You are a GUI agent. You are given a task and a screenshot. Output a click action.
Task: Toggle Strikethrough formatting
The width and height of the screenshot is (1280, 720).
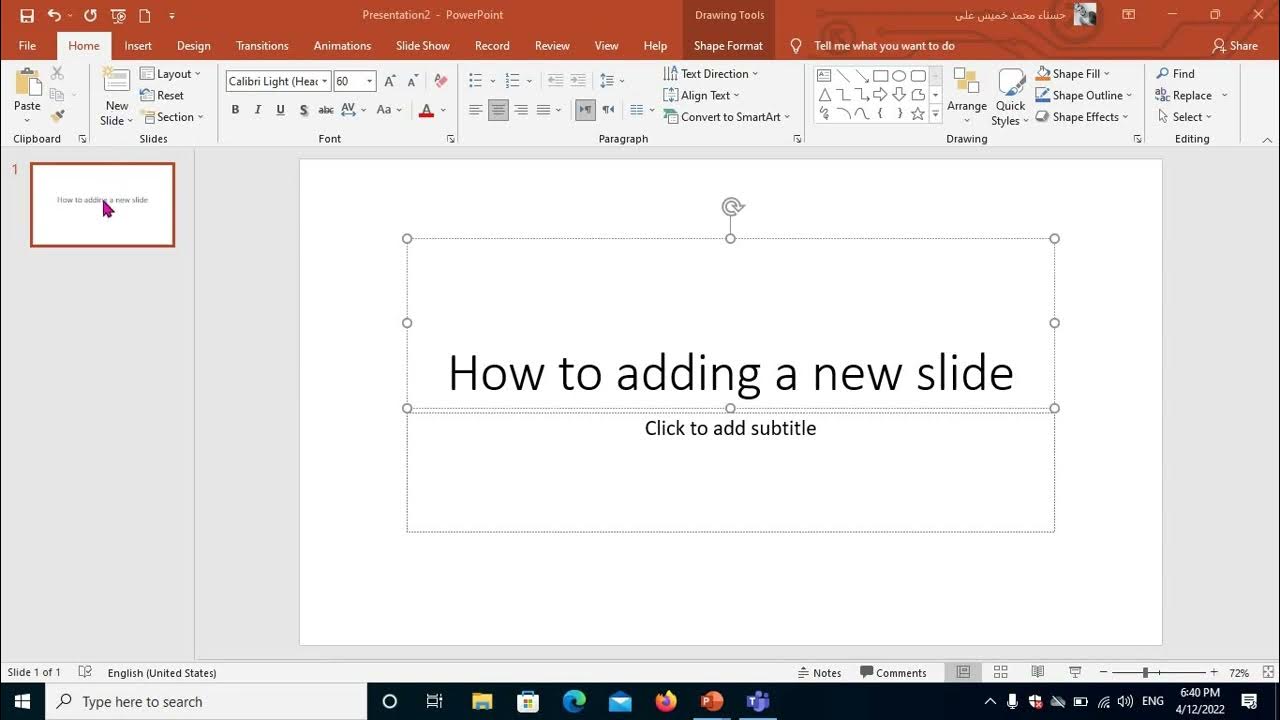pos(326,110)
